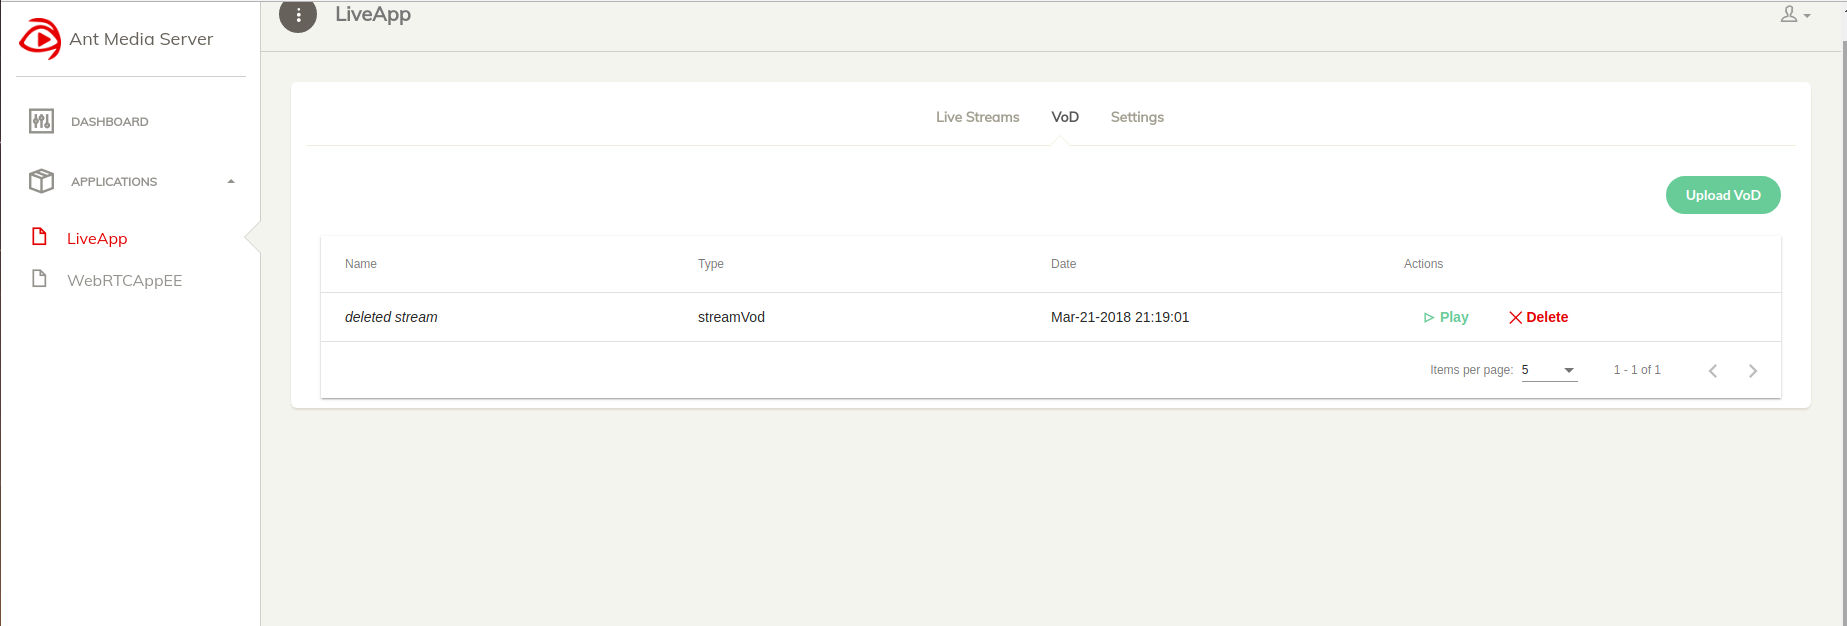Viewport: 1847px width, 626px height.
Task: Click the LiveApp document icon
Action: (x=40, y=237)
